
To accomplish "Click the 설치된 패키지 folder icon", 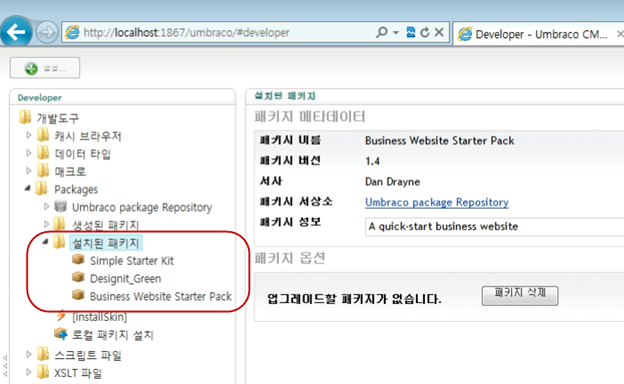I will click(60, 242).
